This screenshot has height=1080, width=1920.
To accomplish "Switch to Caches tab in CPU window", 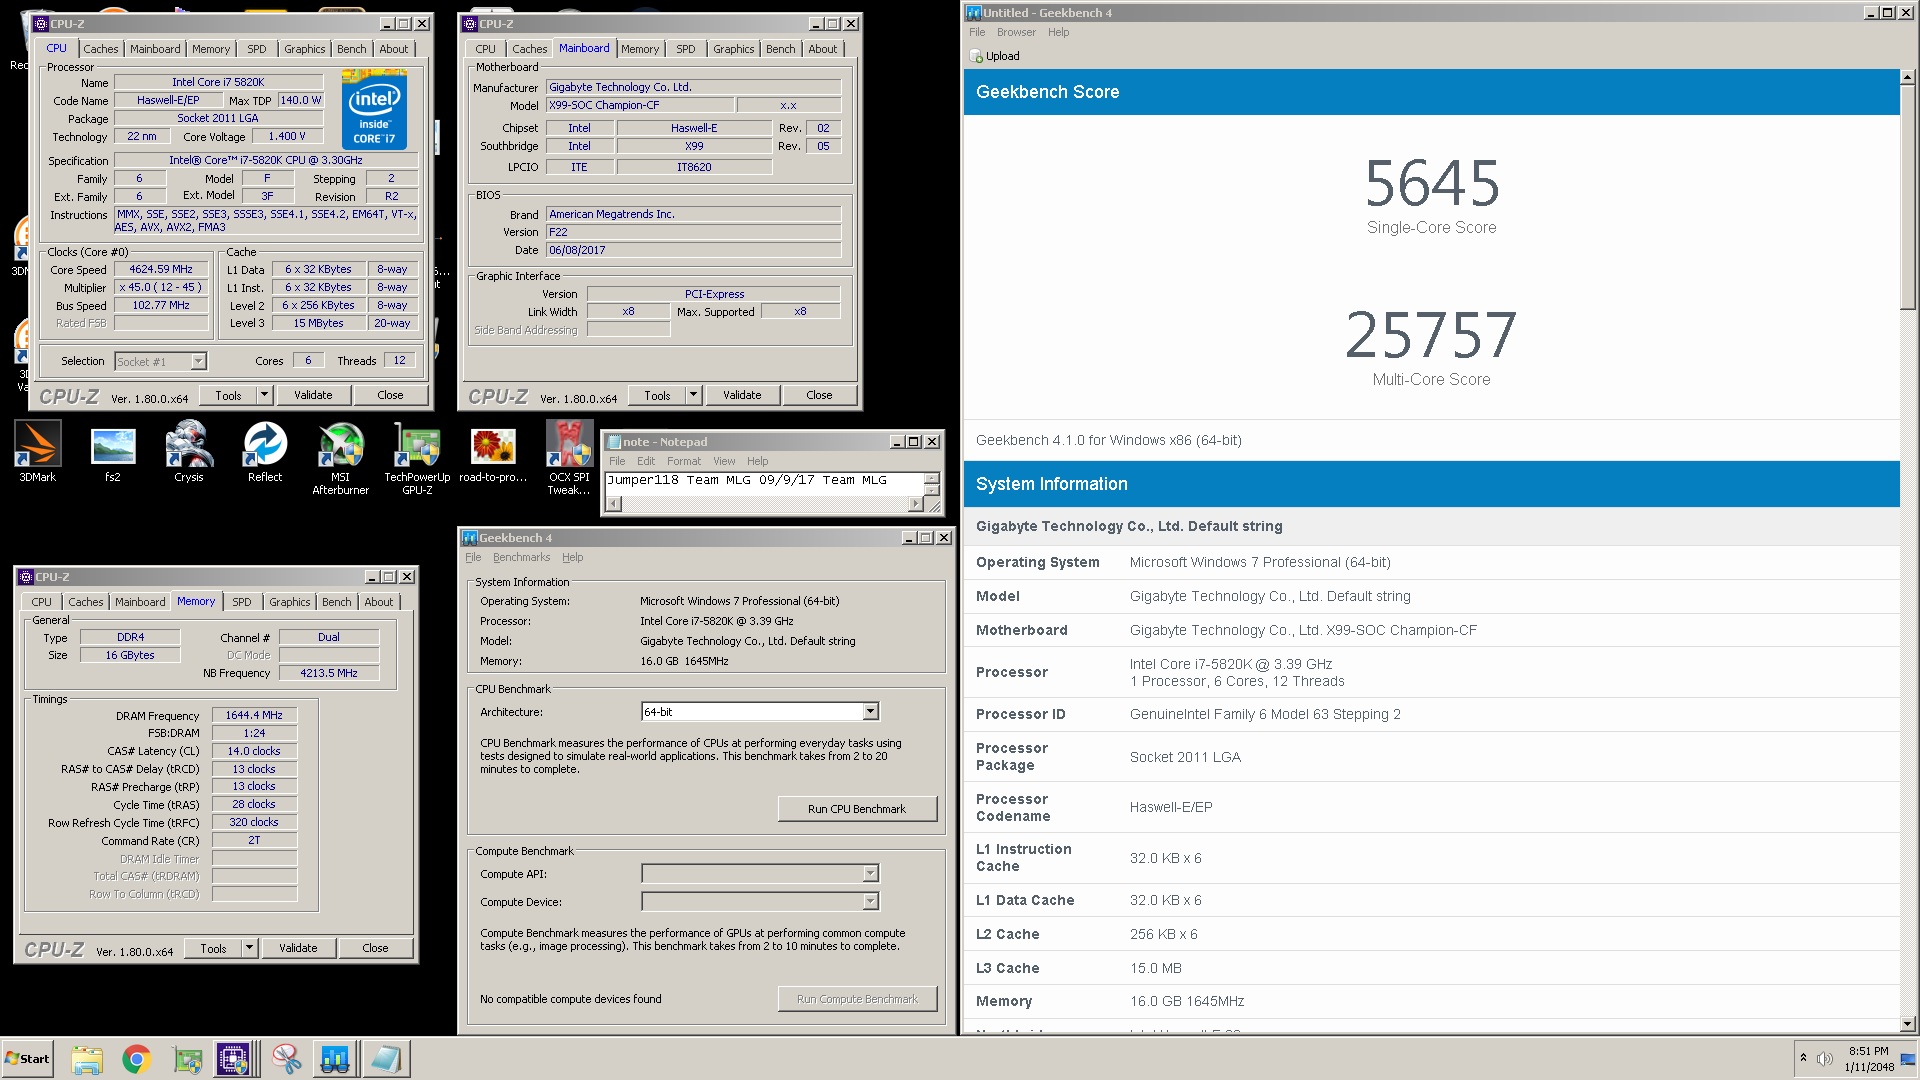I will [x=100, y=49].
